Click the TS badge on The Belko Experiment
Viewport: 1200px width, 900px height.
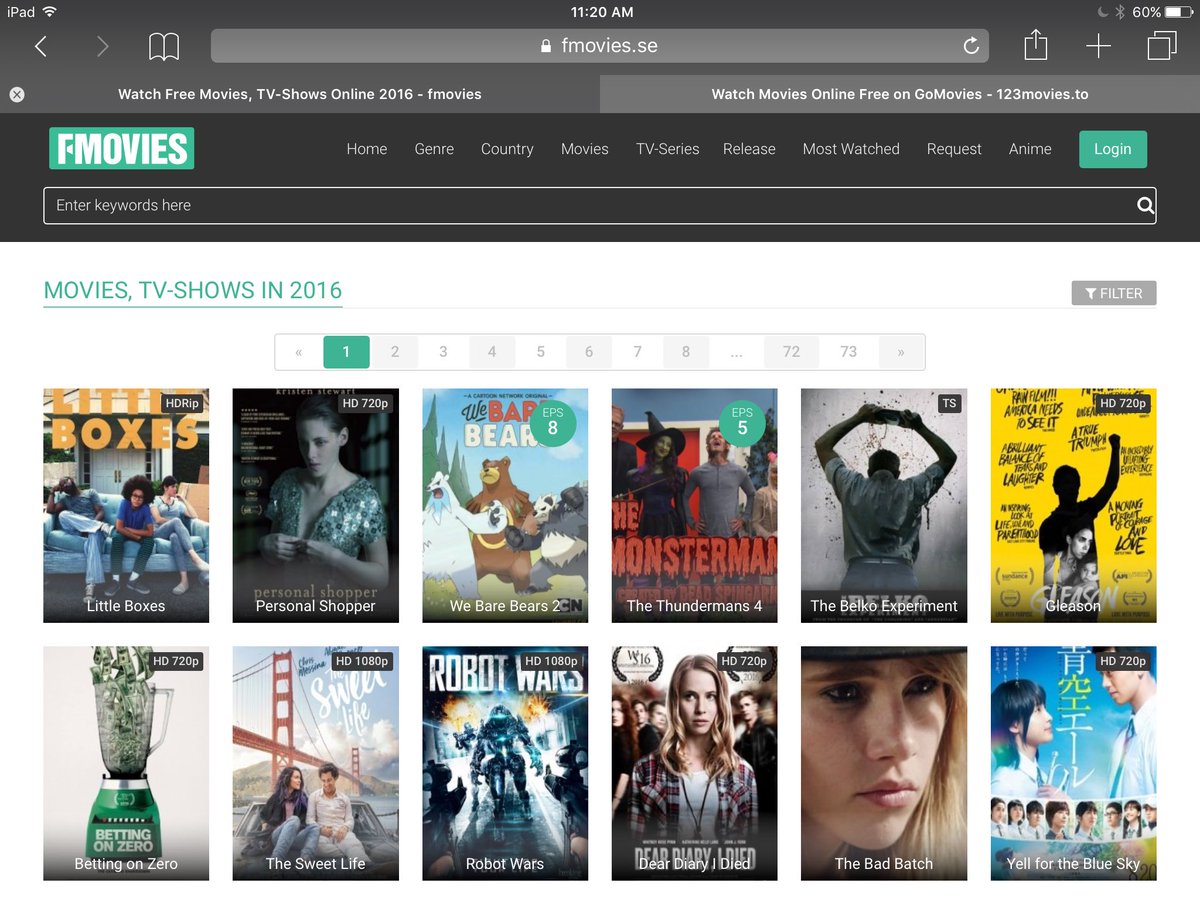pos(949,403)
